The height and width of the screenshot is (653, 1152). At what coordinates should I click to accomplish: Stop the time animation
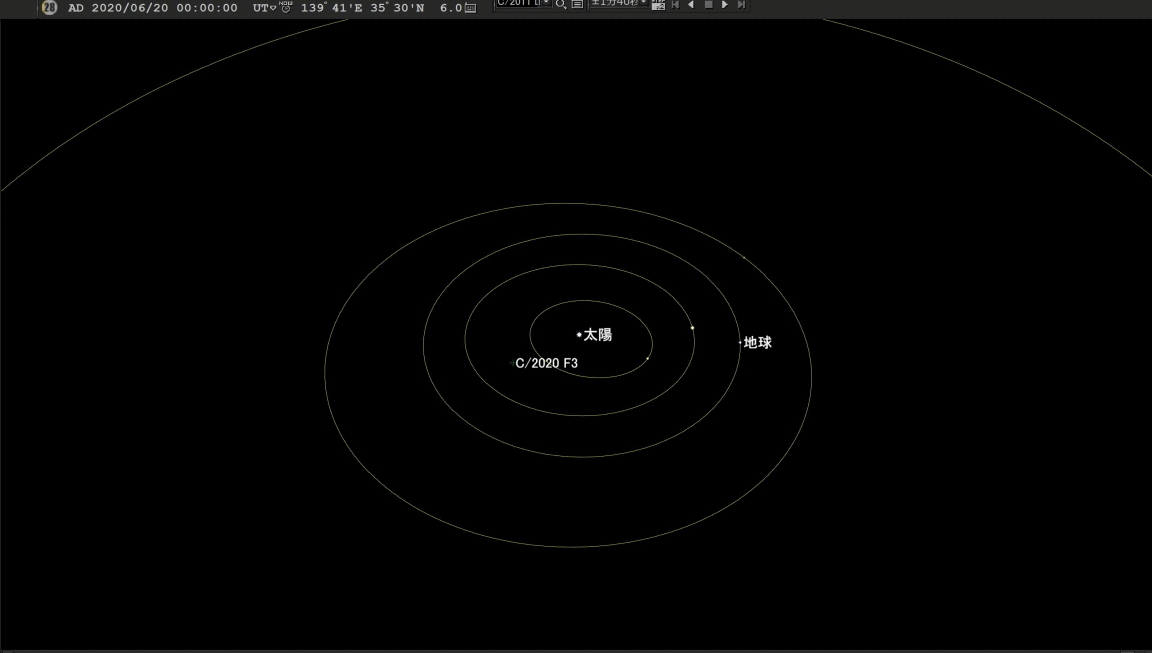click(708, 5)
